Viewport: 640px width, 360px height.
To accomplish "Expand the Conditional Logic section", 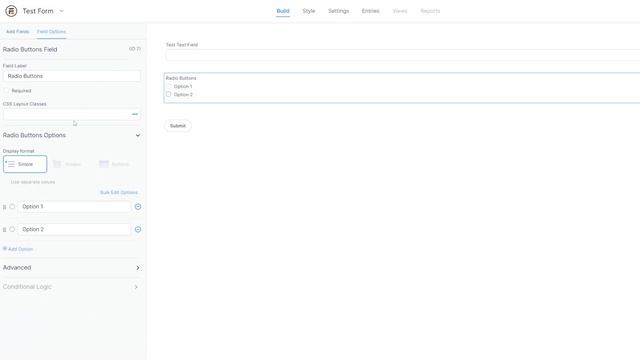I will click(72, 287).
